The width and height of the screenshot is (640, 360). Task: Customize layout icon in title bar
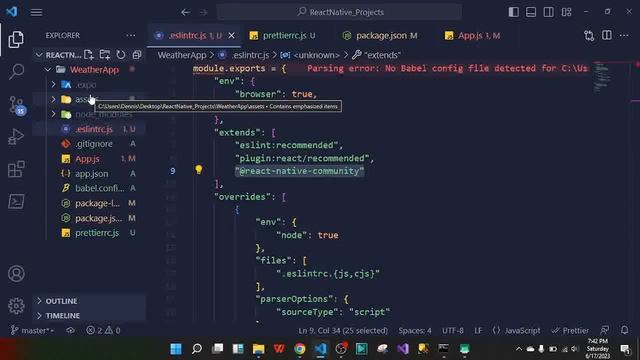[x=567, y=12]
